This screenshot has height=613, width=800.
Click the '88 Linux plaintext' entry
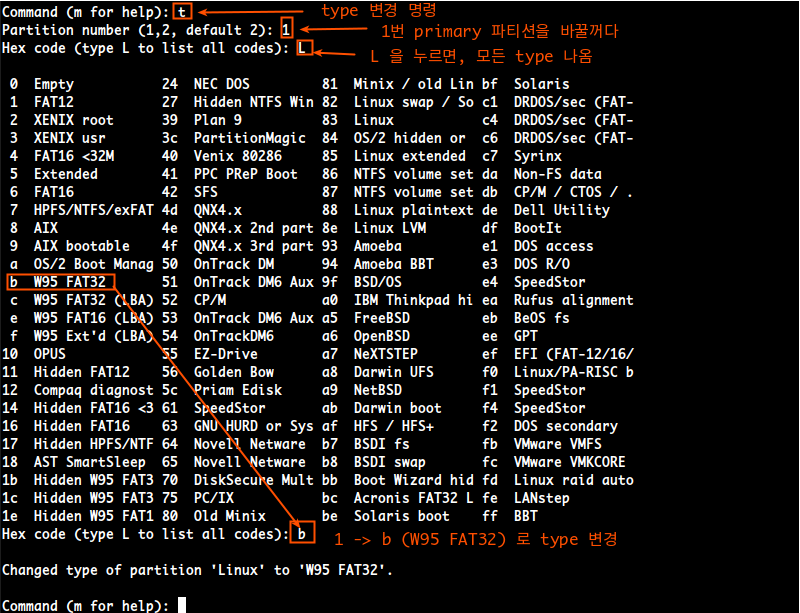click(x=398, y=210)
